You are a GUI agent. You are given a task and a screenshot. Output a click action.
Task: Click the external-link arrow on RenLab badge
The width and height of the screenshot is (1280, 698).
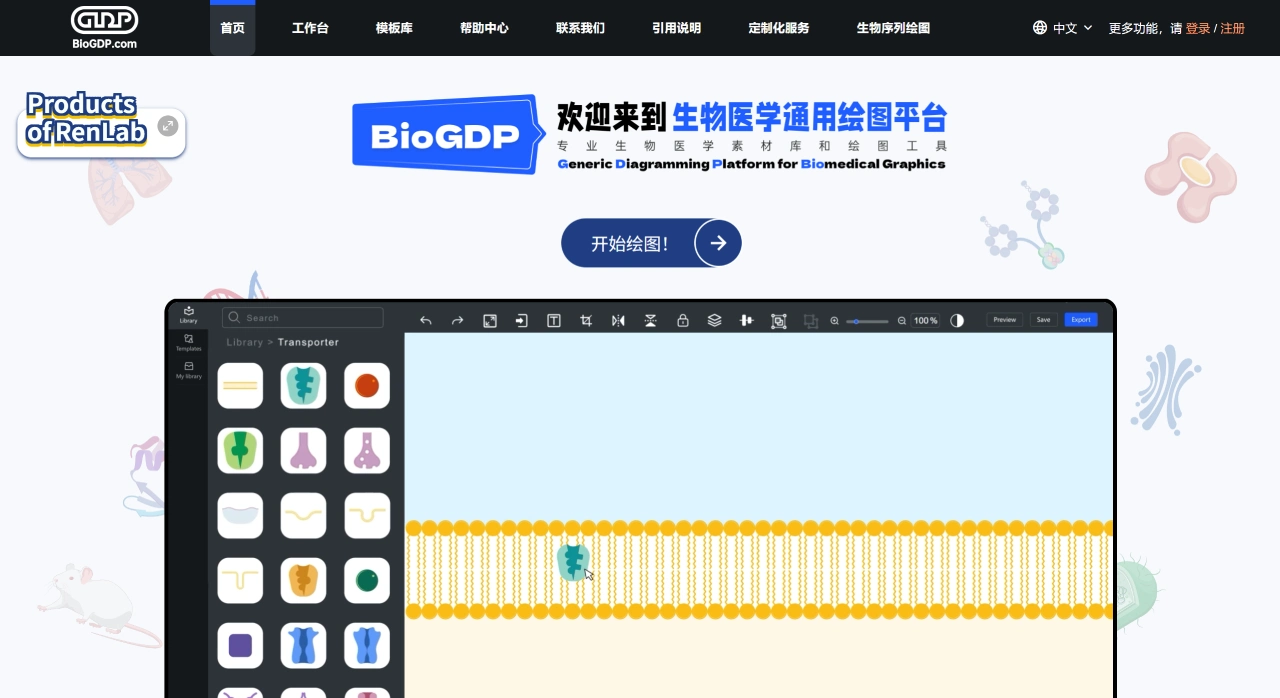(168, 126)
